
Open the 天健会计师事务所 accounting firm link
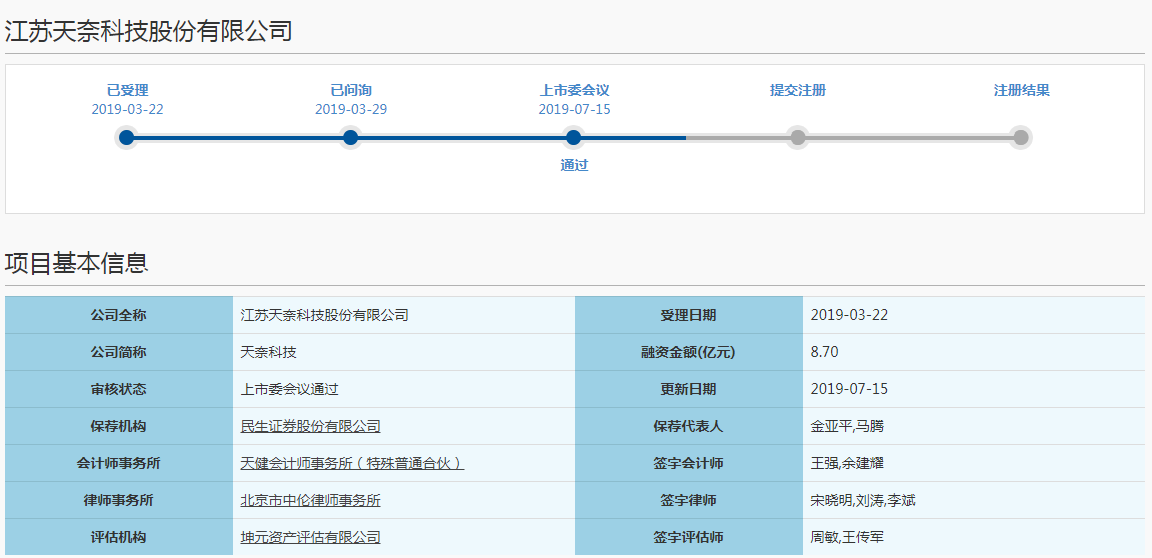coord(352,463)
